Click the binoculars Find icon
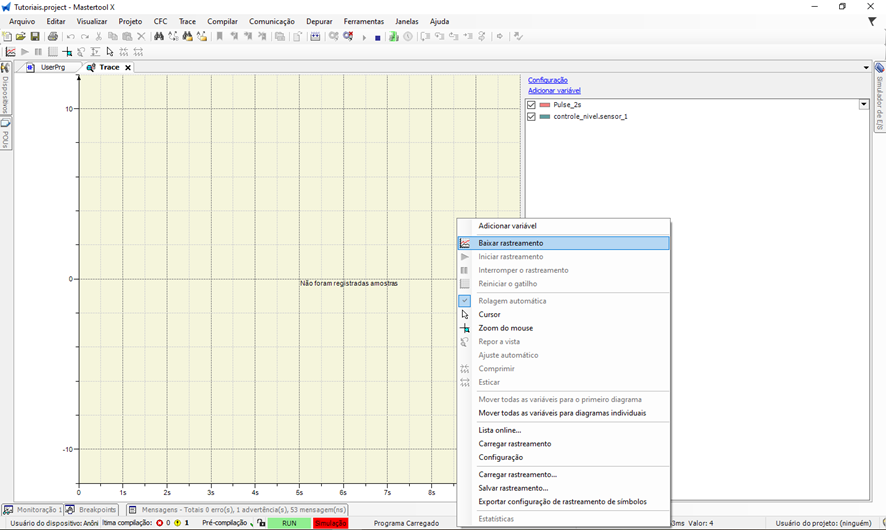The height and width of the screenshot is (530, 886). pyautogui.click(x=159, y=37)
